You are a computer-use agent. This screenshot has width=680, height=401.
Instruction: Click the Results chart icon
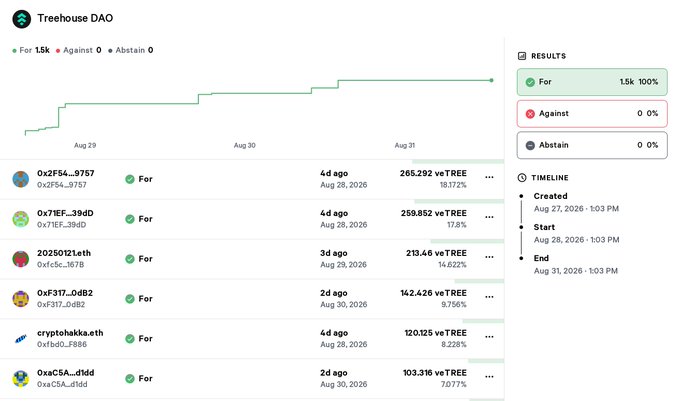[522, 56]
